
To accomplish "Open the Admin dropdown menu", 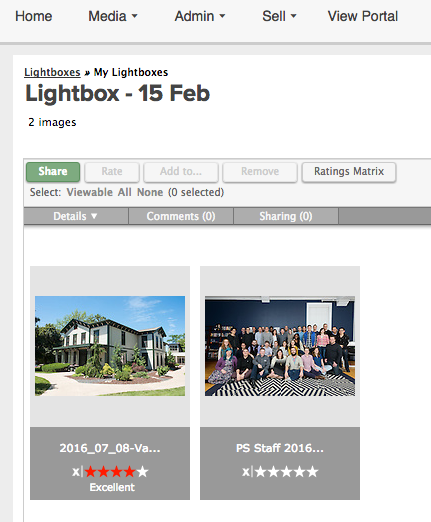I will 200,16.
